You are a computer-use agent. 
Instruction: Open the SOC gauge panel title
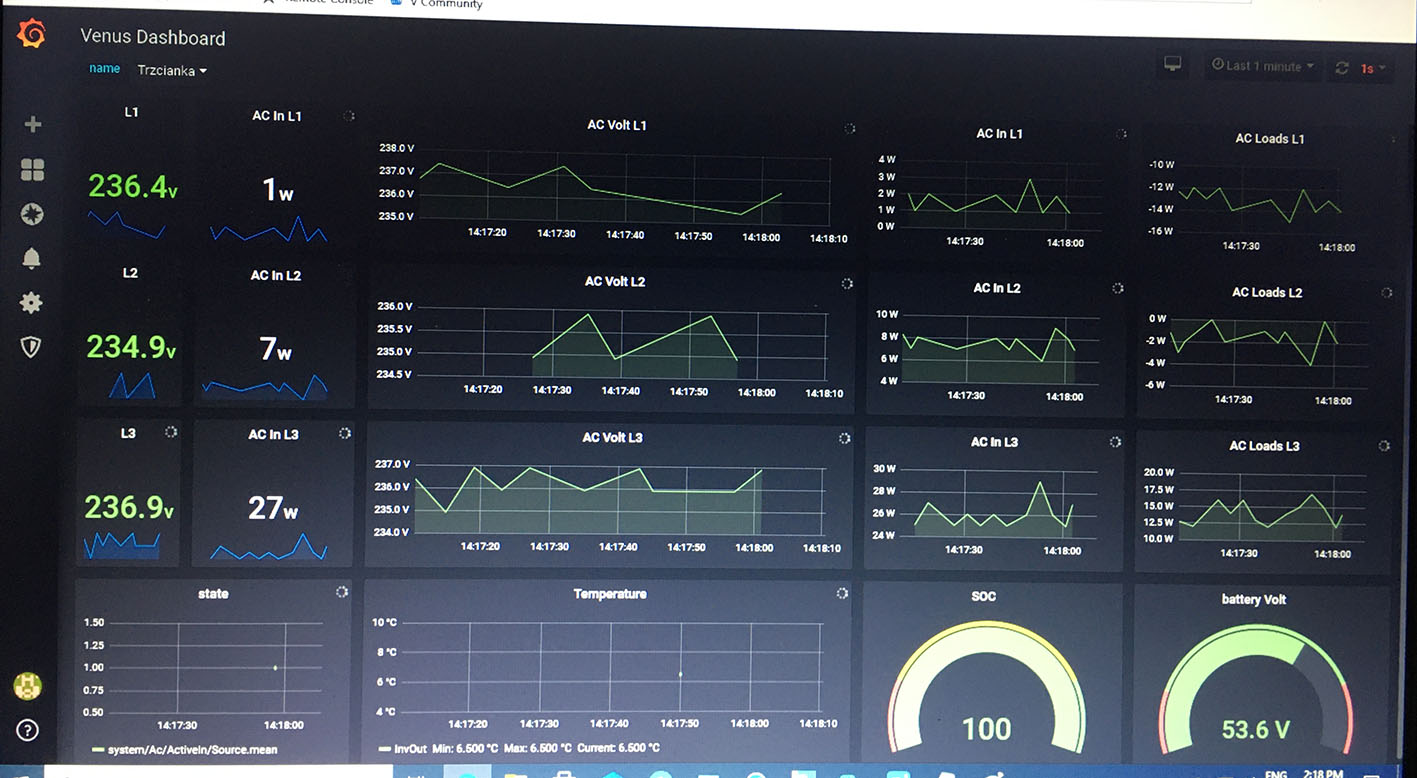(984, 596)
